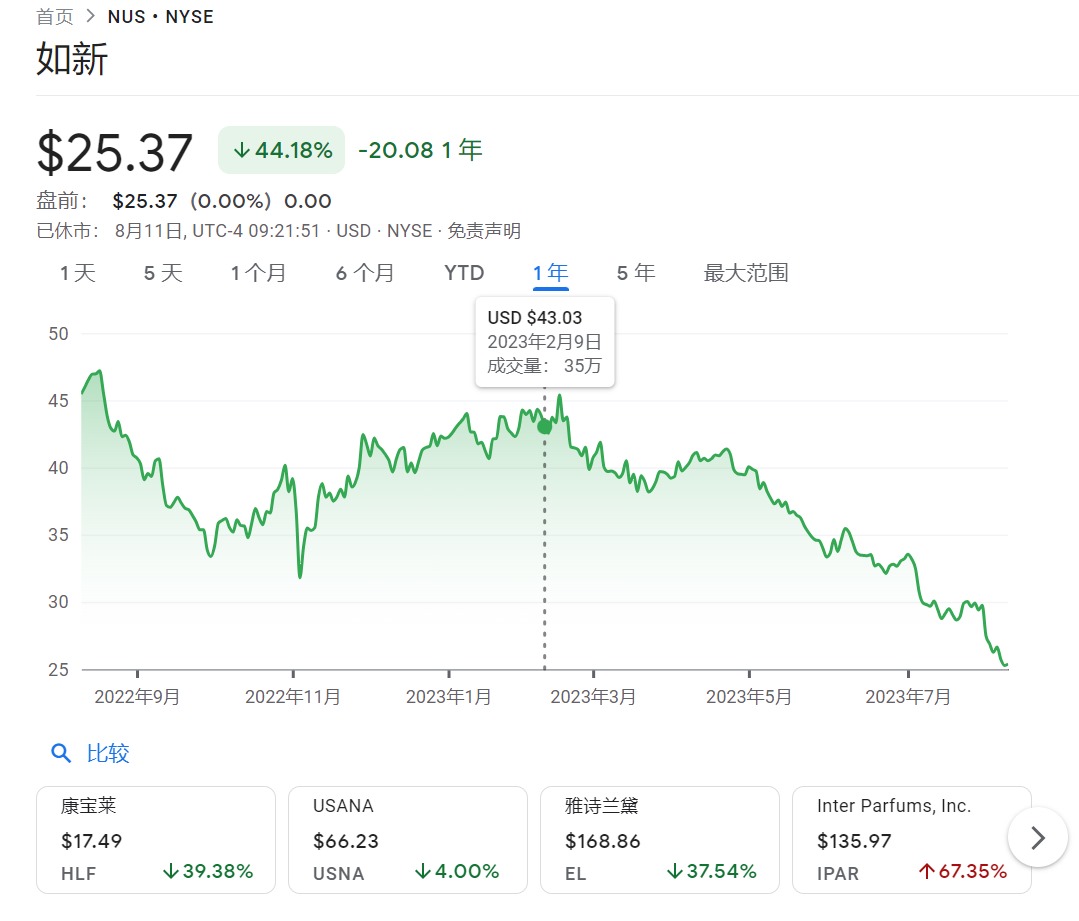Screen dimensions: 1079x921
Task: Click the $135.97 price on Inter Parfums card
Action: coord(854,841)
